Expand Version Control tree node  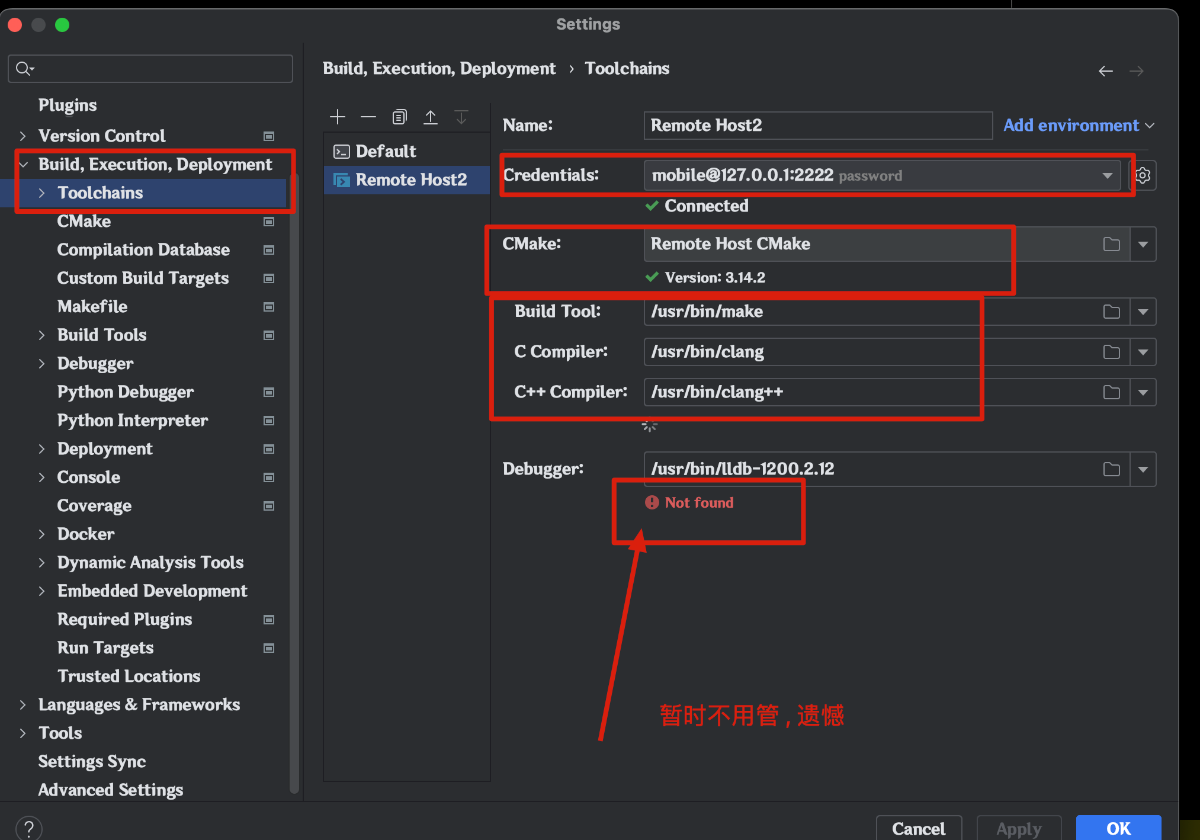23,136
